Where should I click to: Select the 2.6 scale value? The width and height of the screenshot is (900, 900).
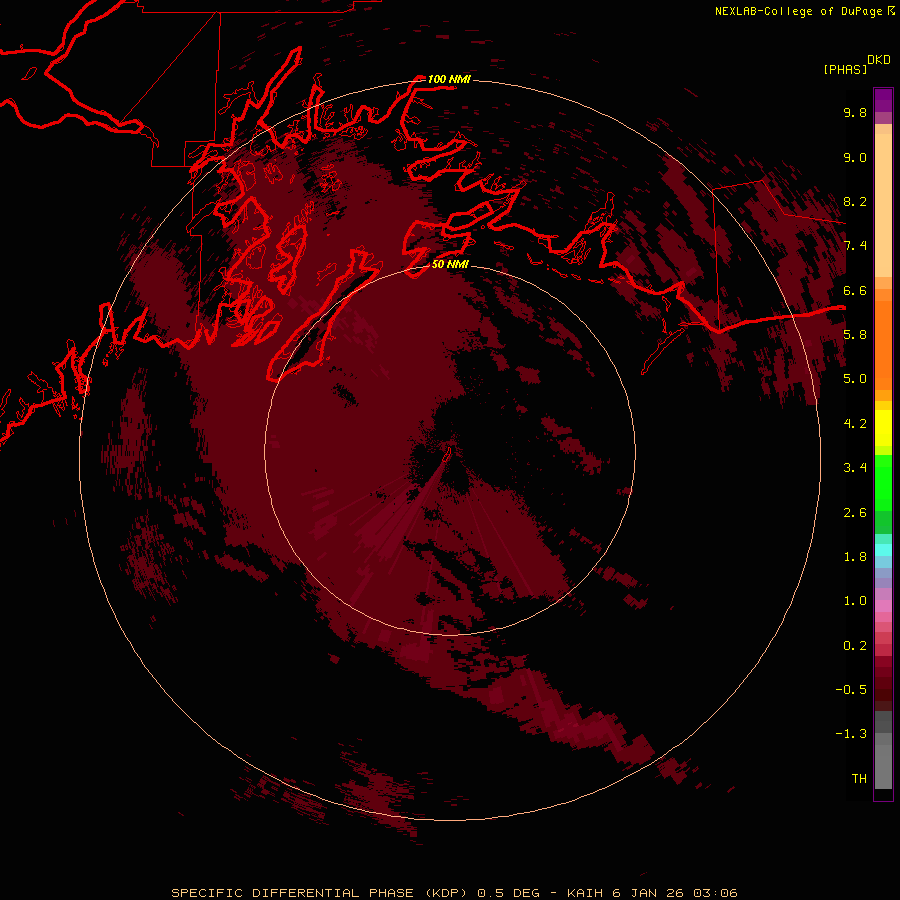coord(855,513)
